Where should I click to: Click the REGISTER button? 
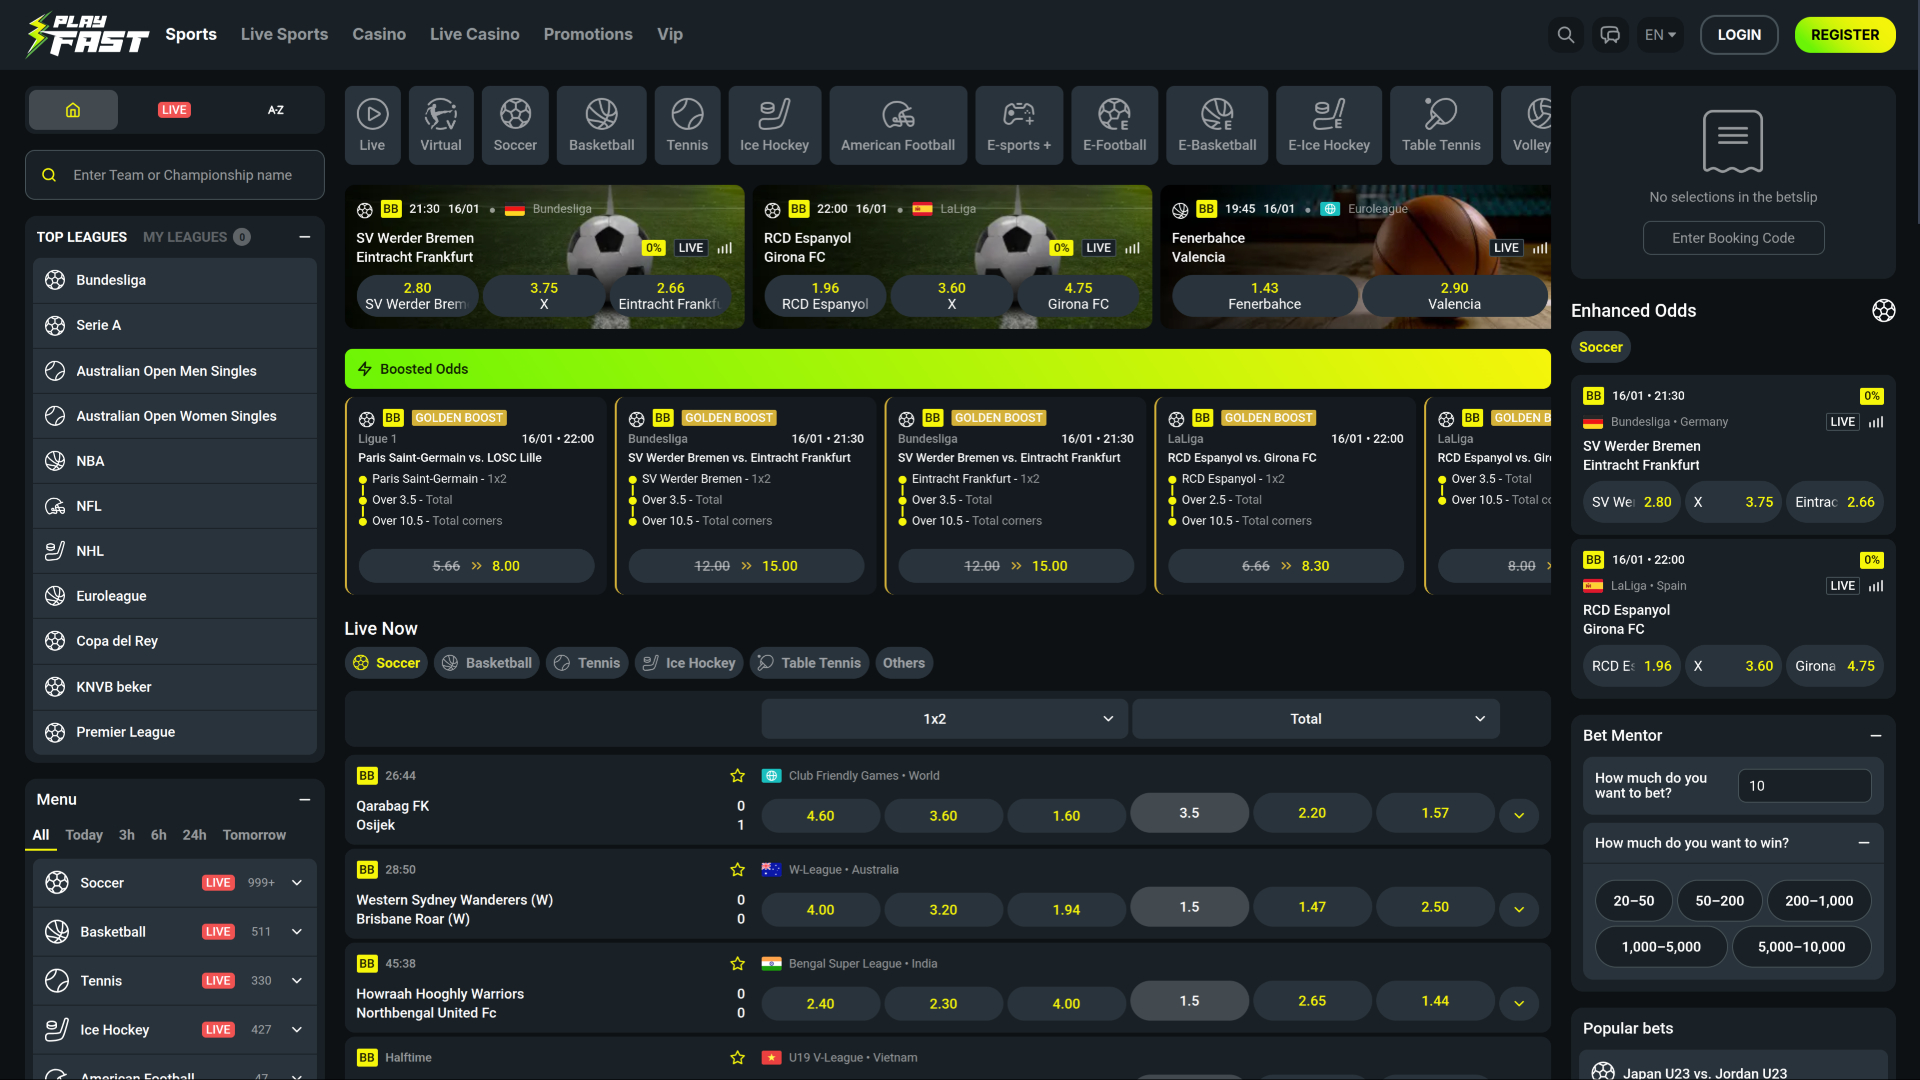pos(1844,34)
